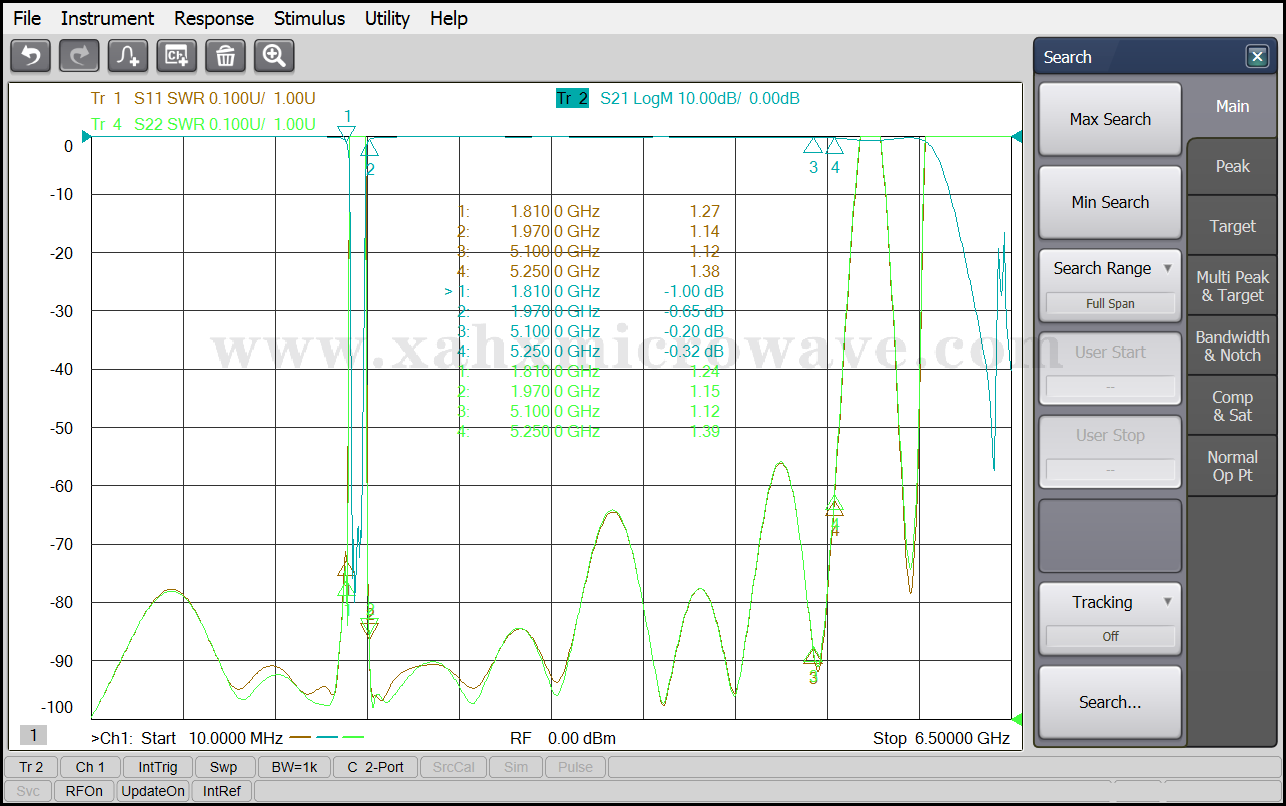Screen dimensions: 1286x806
Task: Click the Sim status bar button
Action: click(x=516, y=767)
